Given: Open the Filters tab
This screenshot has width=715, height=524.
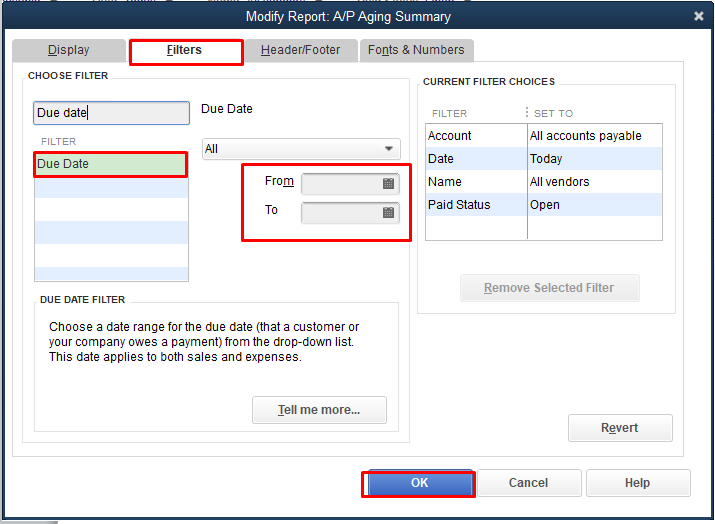Looking at the screenshot, I should click(x=185, y=50).
